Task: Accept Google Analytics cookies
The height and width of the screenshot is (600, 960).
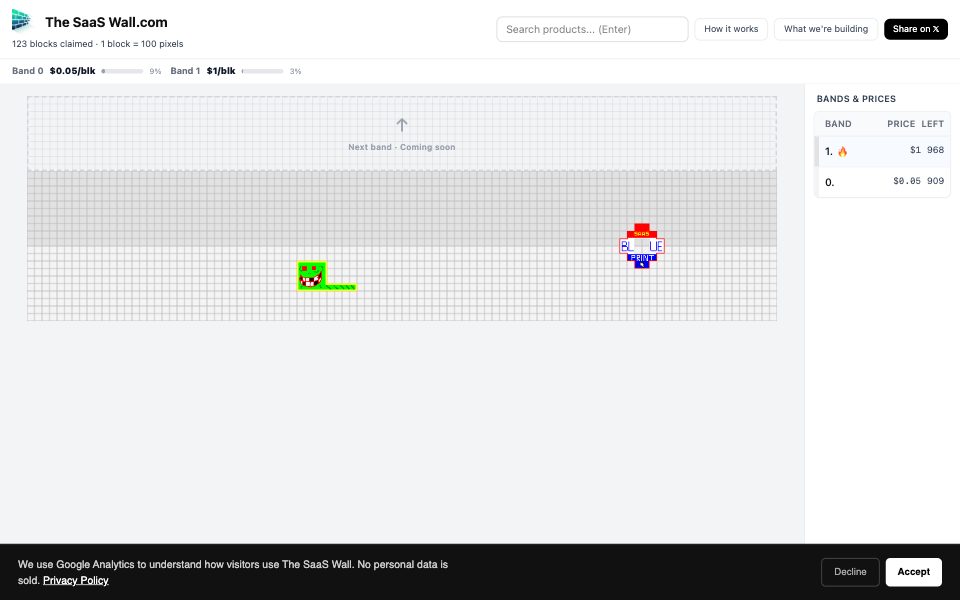Action: (x=913, y=572)
